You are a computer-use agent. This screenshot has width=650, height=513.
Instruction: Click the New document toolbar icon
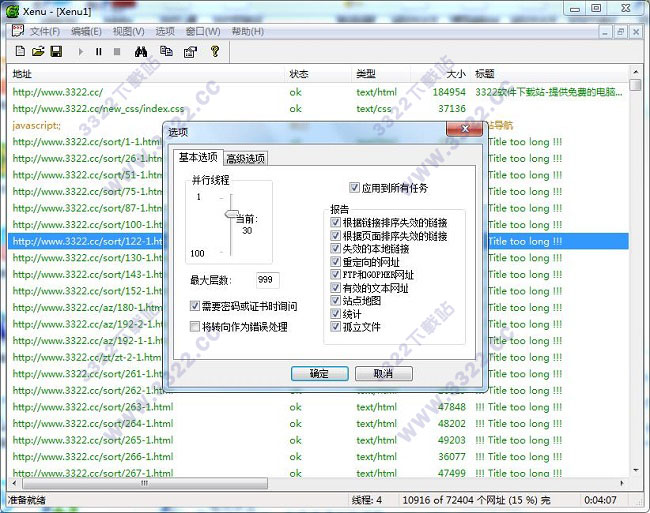[20, 51]
